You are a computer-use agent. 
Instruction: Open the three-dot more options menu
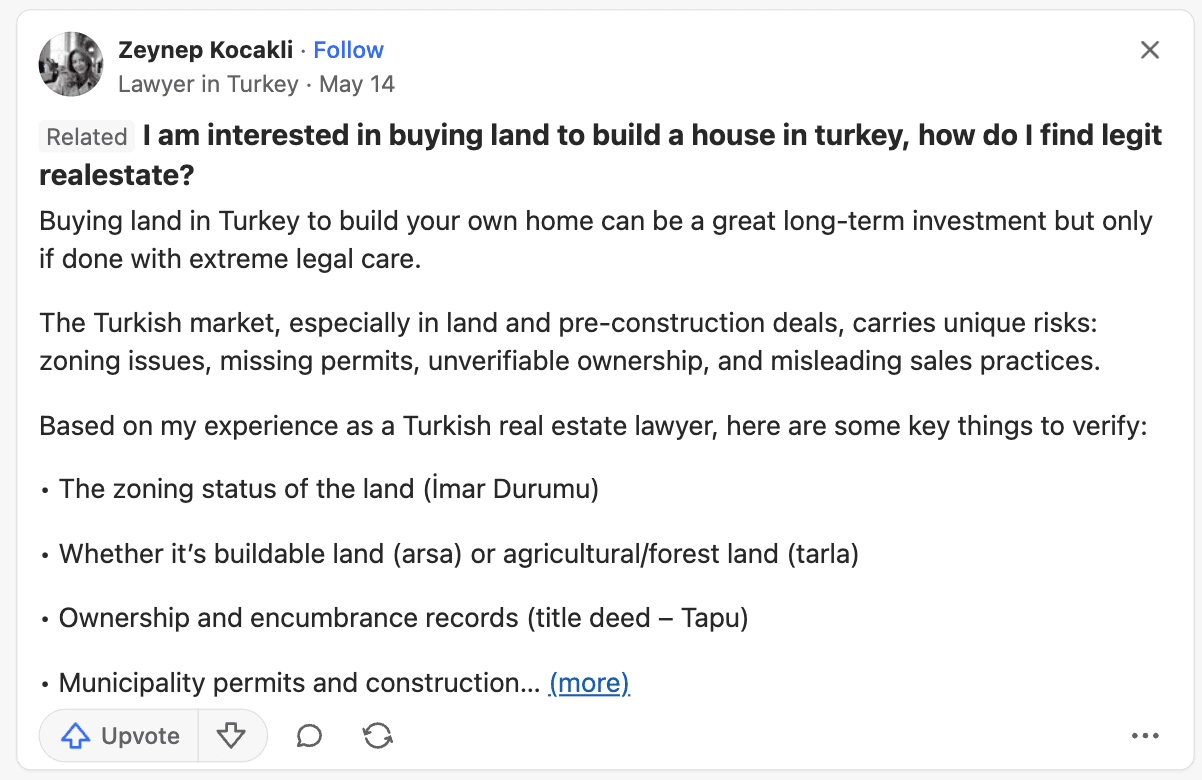(1145, 736)
